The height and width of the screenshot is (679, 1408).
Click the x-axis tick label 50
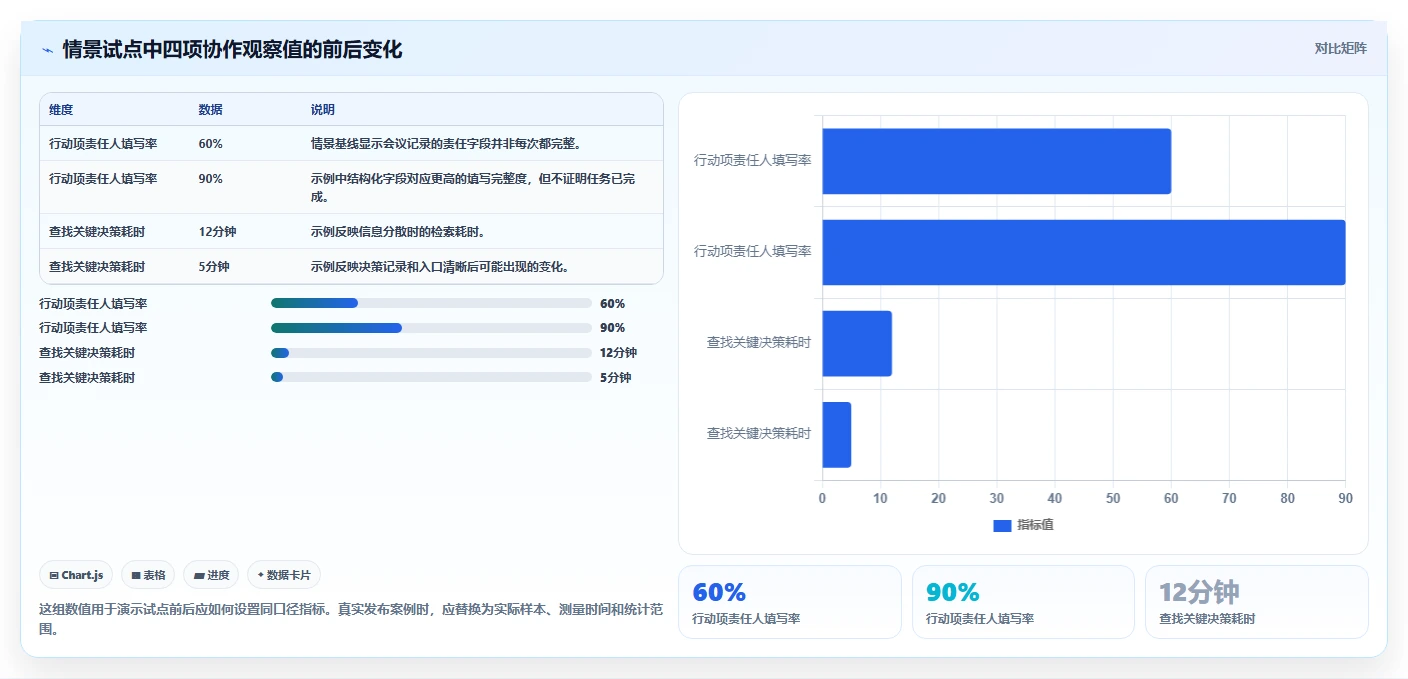tap(1113, 498)
